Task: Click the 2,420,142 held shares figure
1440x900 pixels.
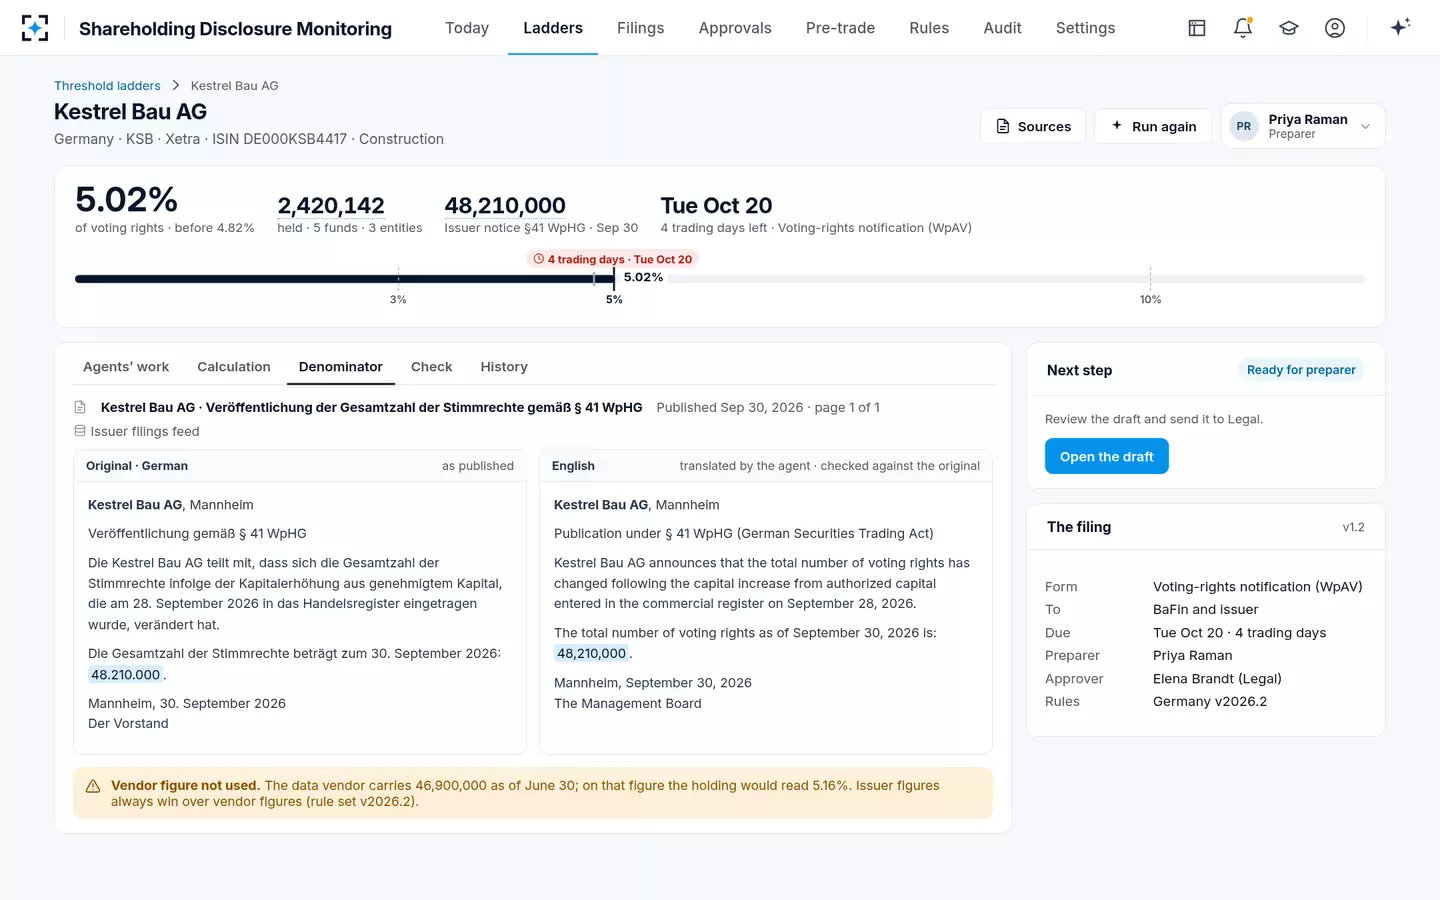Action: coord(331,206)
